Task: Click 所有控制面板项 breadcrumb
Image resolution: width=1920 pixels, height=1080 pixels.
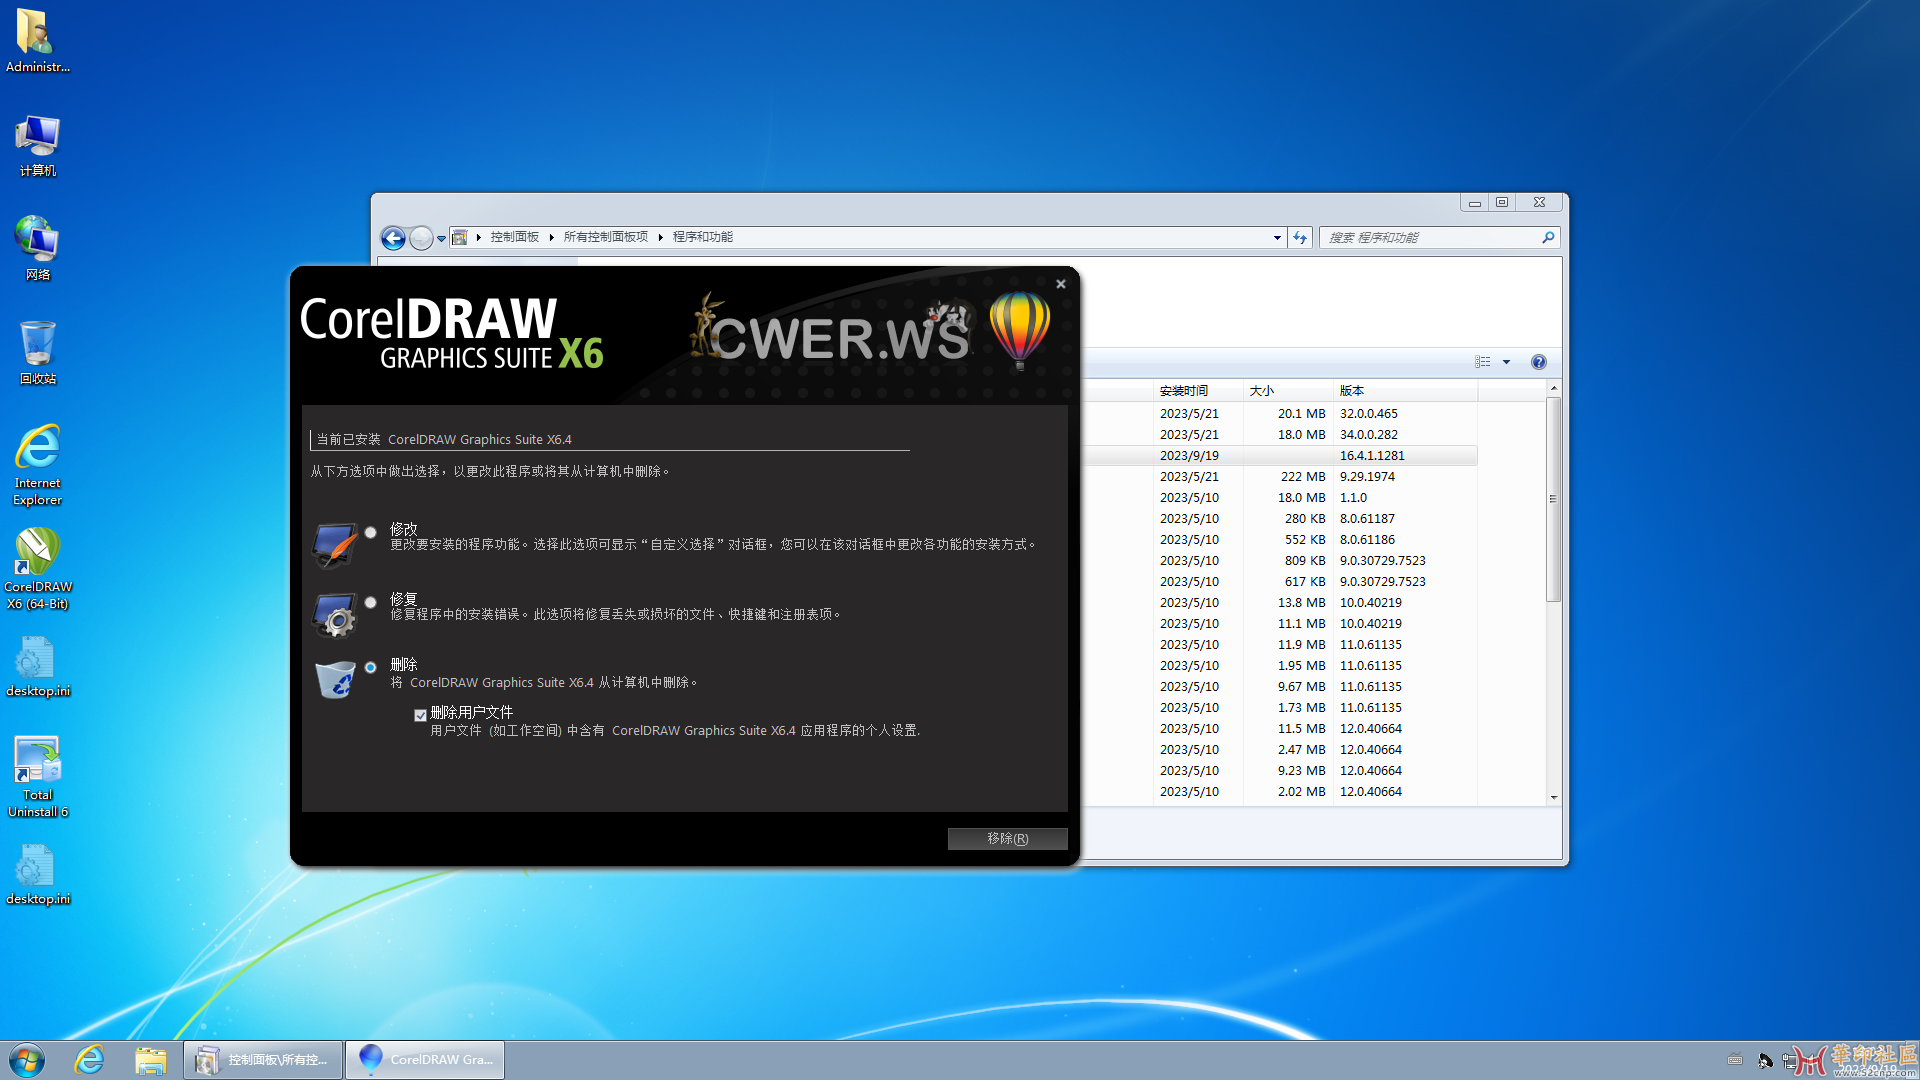Action: (x=605, y=237)
